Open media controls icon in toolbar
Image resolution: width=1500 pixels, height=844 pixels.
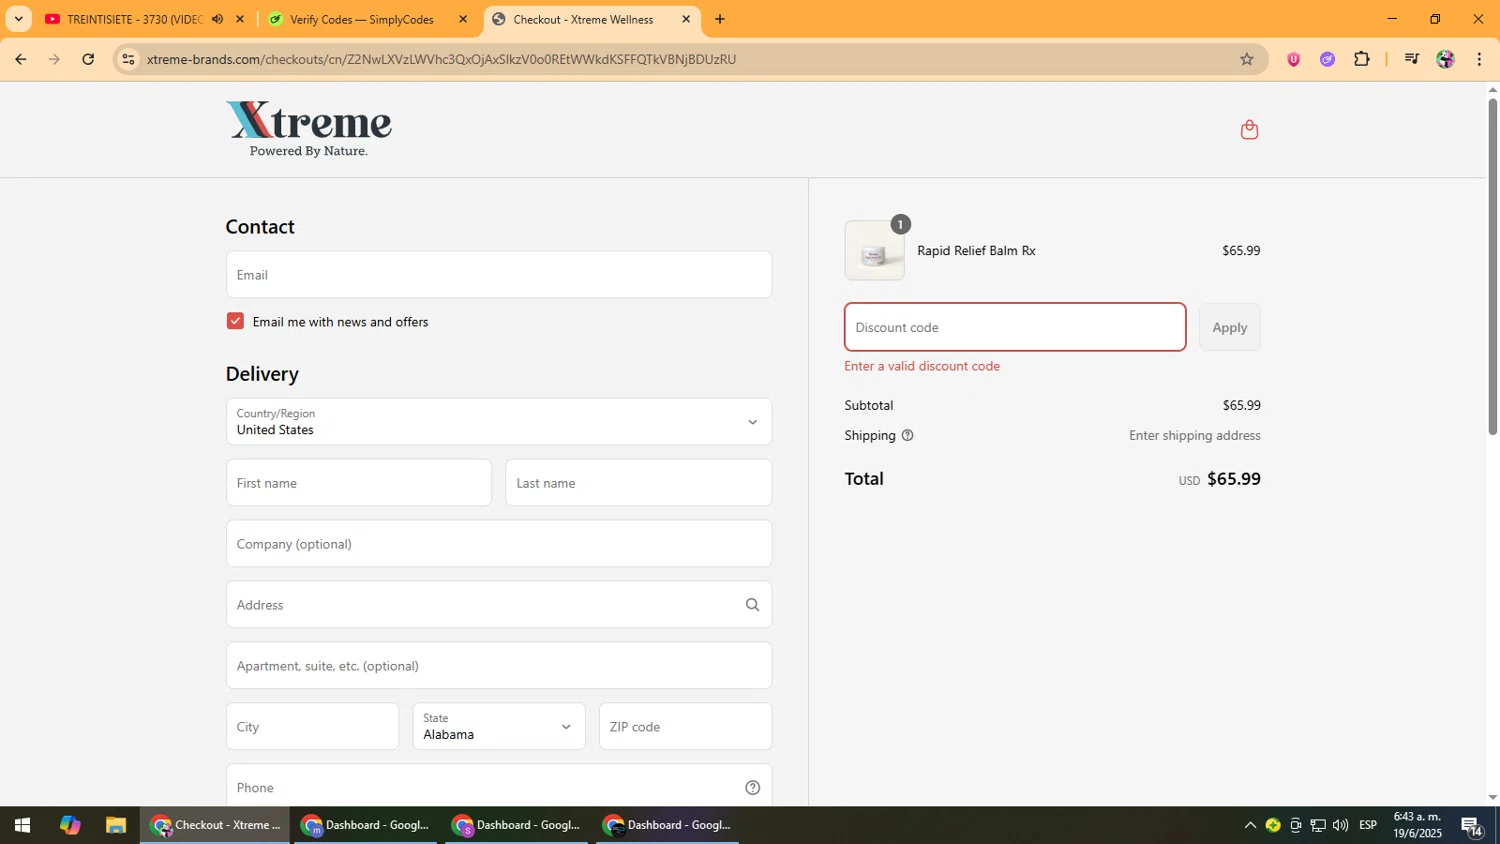pyautogui.click(x=1411, y=59)
